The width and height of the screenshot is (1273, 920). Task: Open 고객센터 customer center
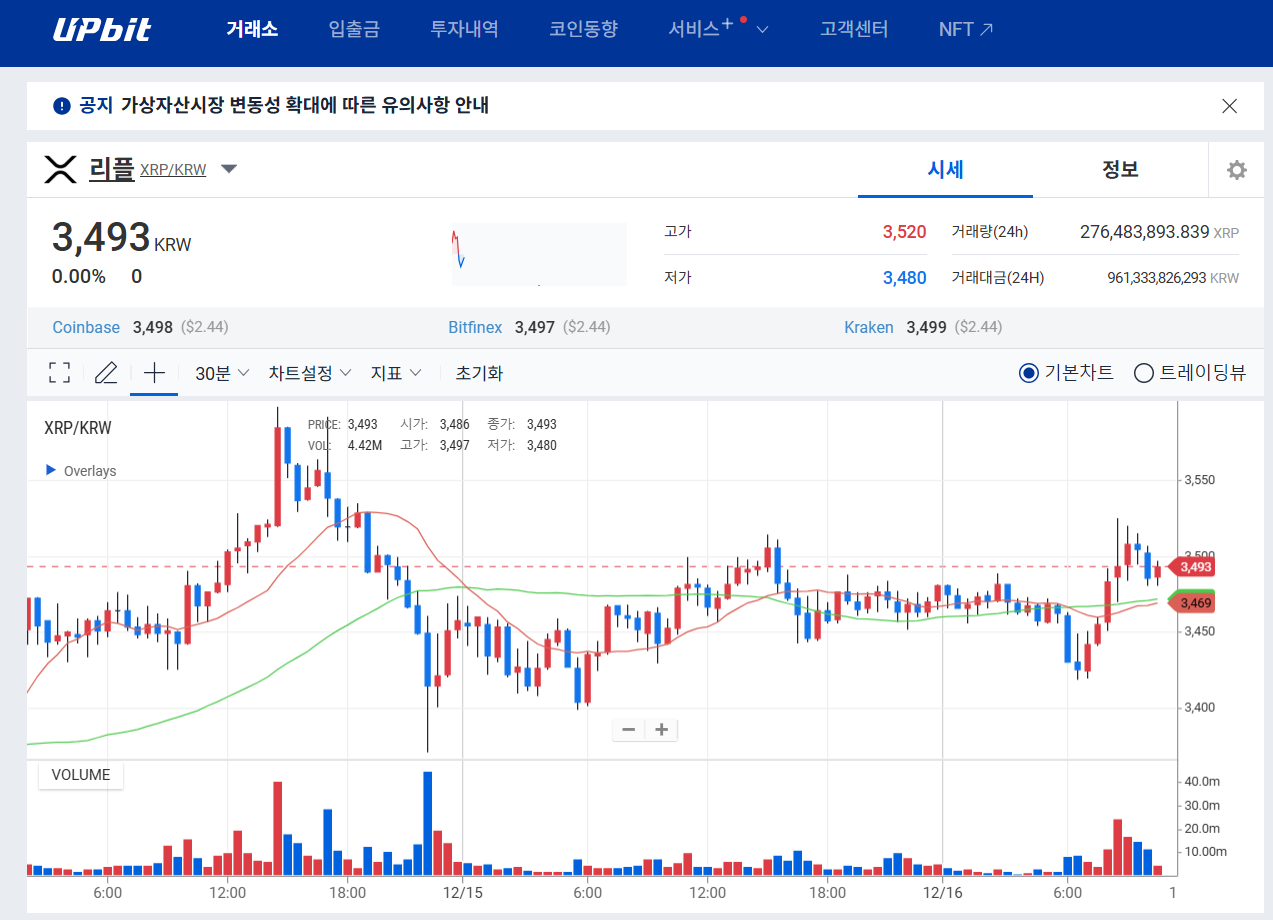854,29
